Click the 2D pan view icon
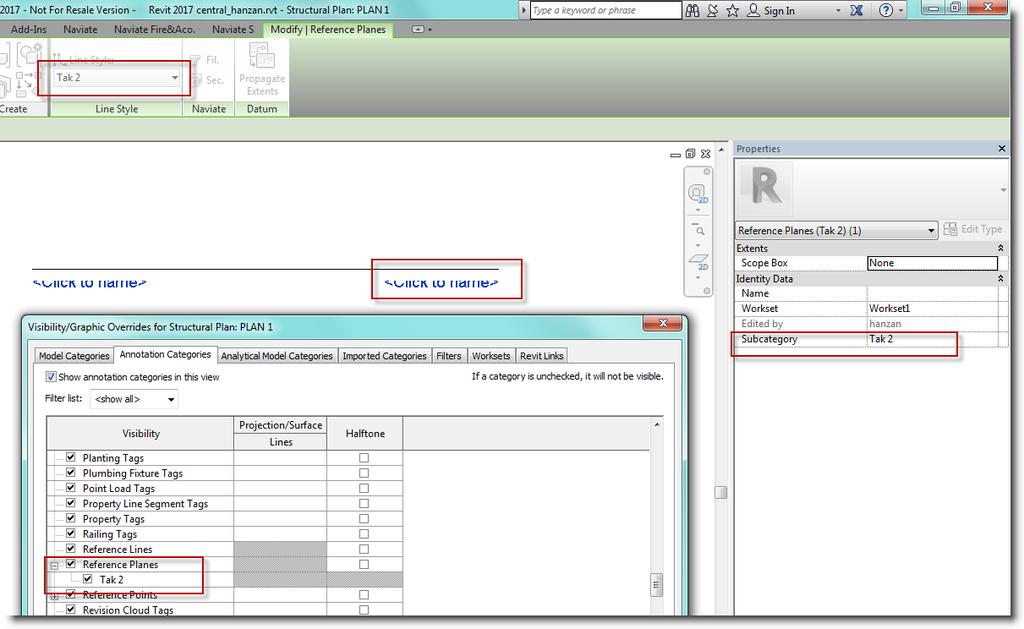Screen dimensions: 1024x629 pyautogui.click(x=698, y=263)
